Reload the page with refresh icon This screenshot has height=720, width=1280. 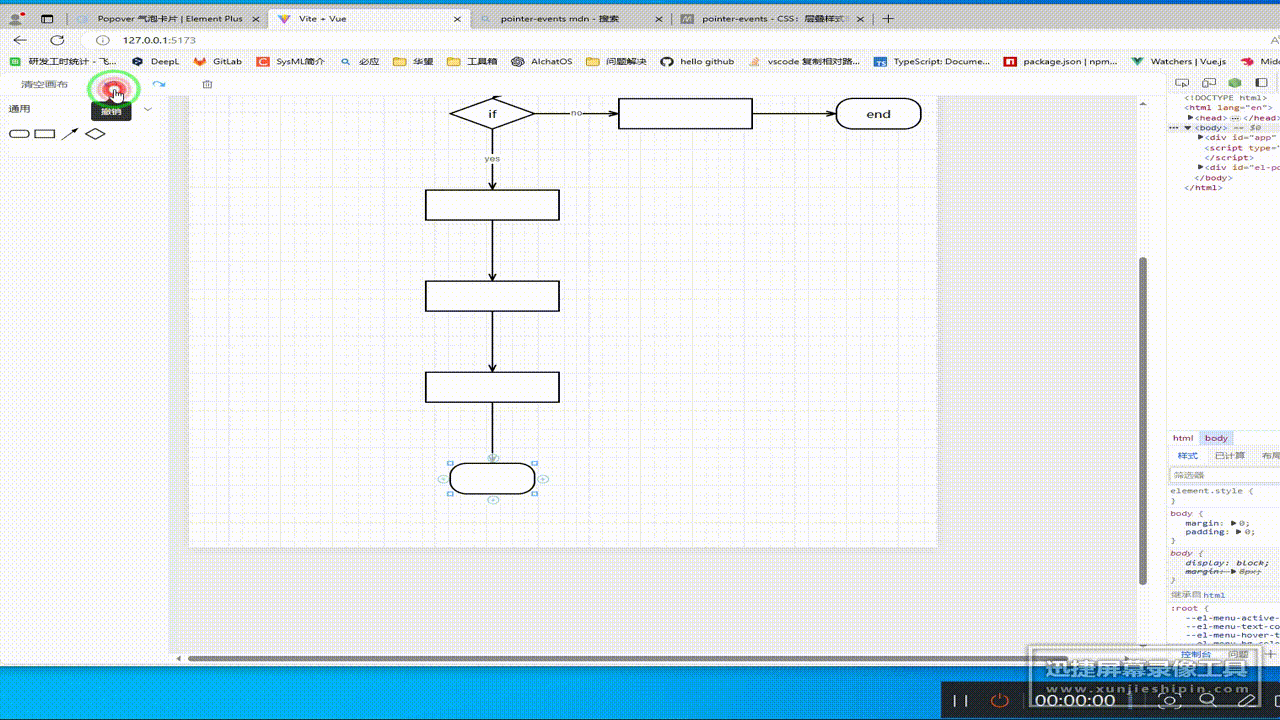57,40
